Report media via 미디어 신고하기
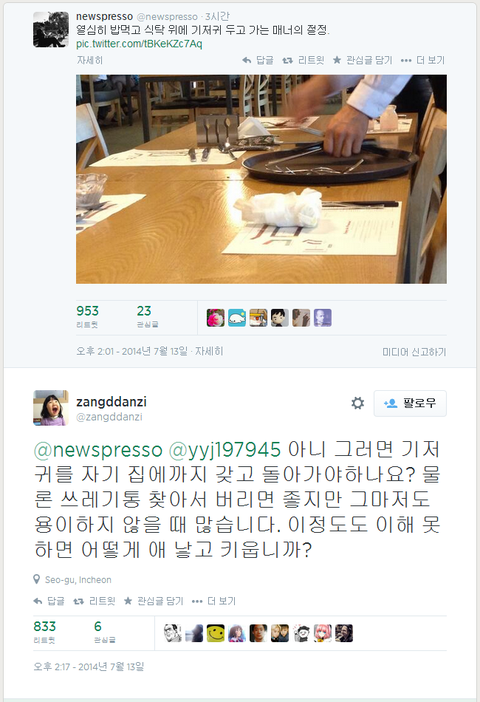Screen dimensions: 480x702 (414, 352)
